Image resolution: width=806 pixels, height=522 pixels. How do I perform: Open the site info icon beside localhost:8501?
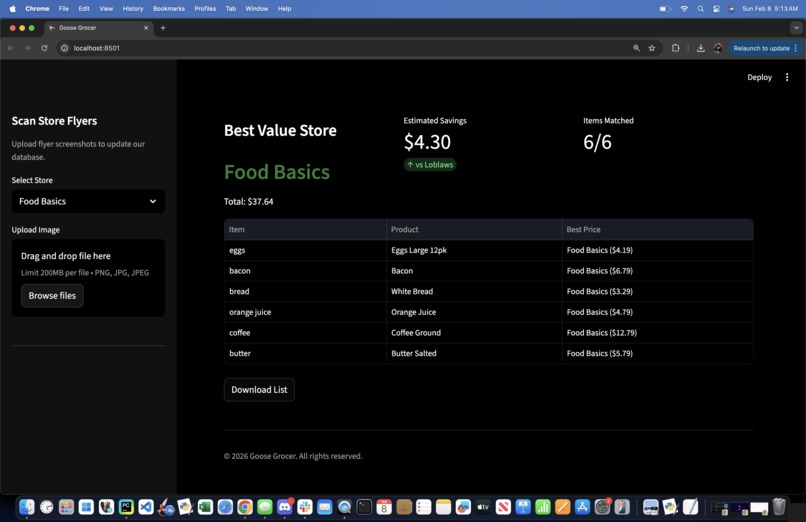(x=64, y=48)
